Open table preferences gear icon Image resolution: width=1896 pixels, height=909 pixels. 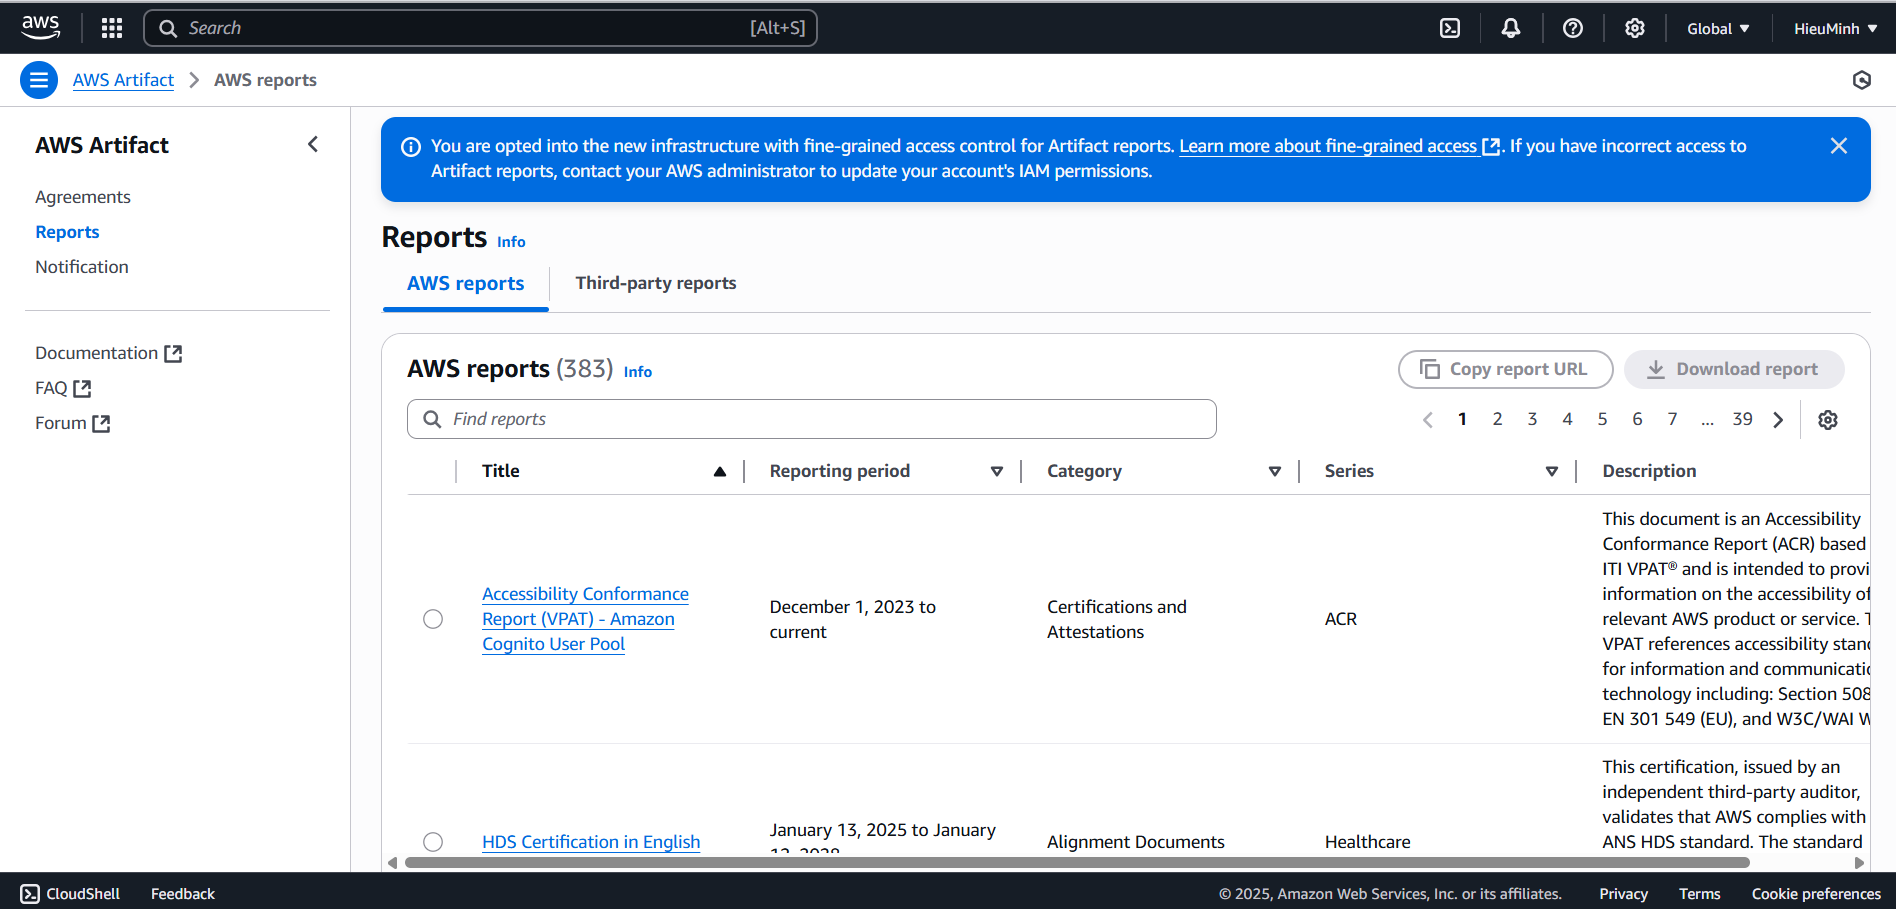pos(1828,420)
